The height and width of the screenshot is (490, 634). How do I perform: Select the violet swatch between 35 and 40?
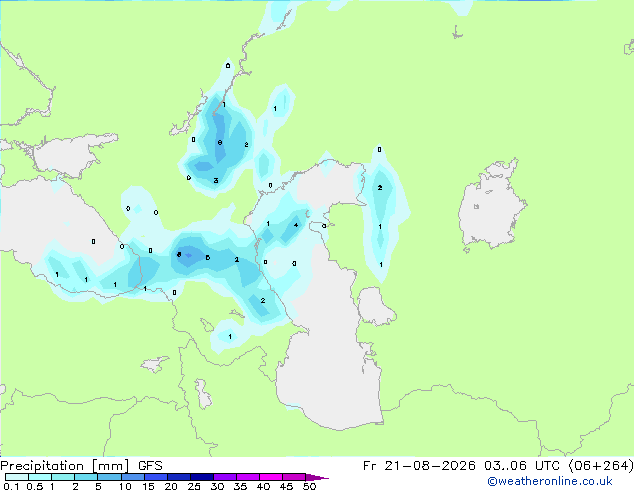click(x=248, y=477)
